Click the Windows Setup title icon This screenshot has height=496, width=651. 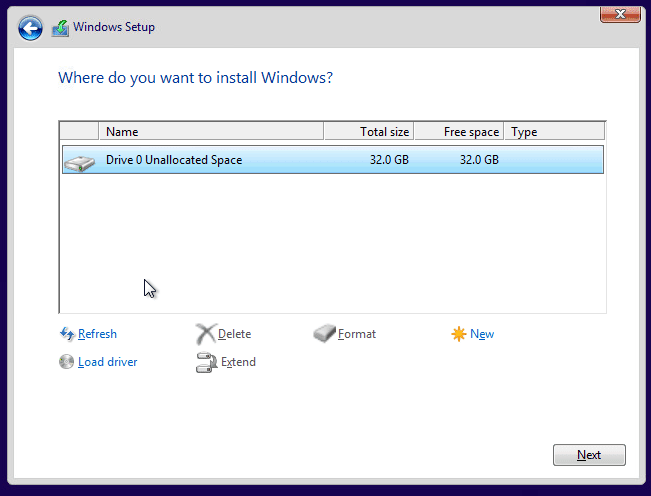click(60, 28)
